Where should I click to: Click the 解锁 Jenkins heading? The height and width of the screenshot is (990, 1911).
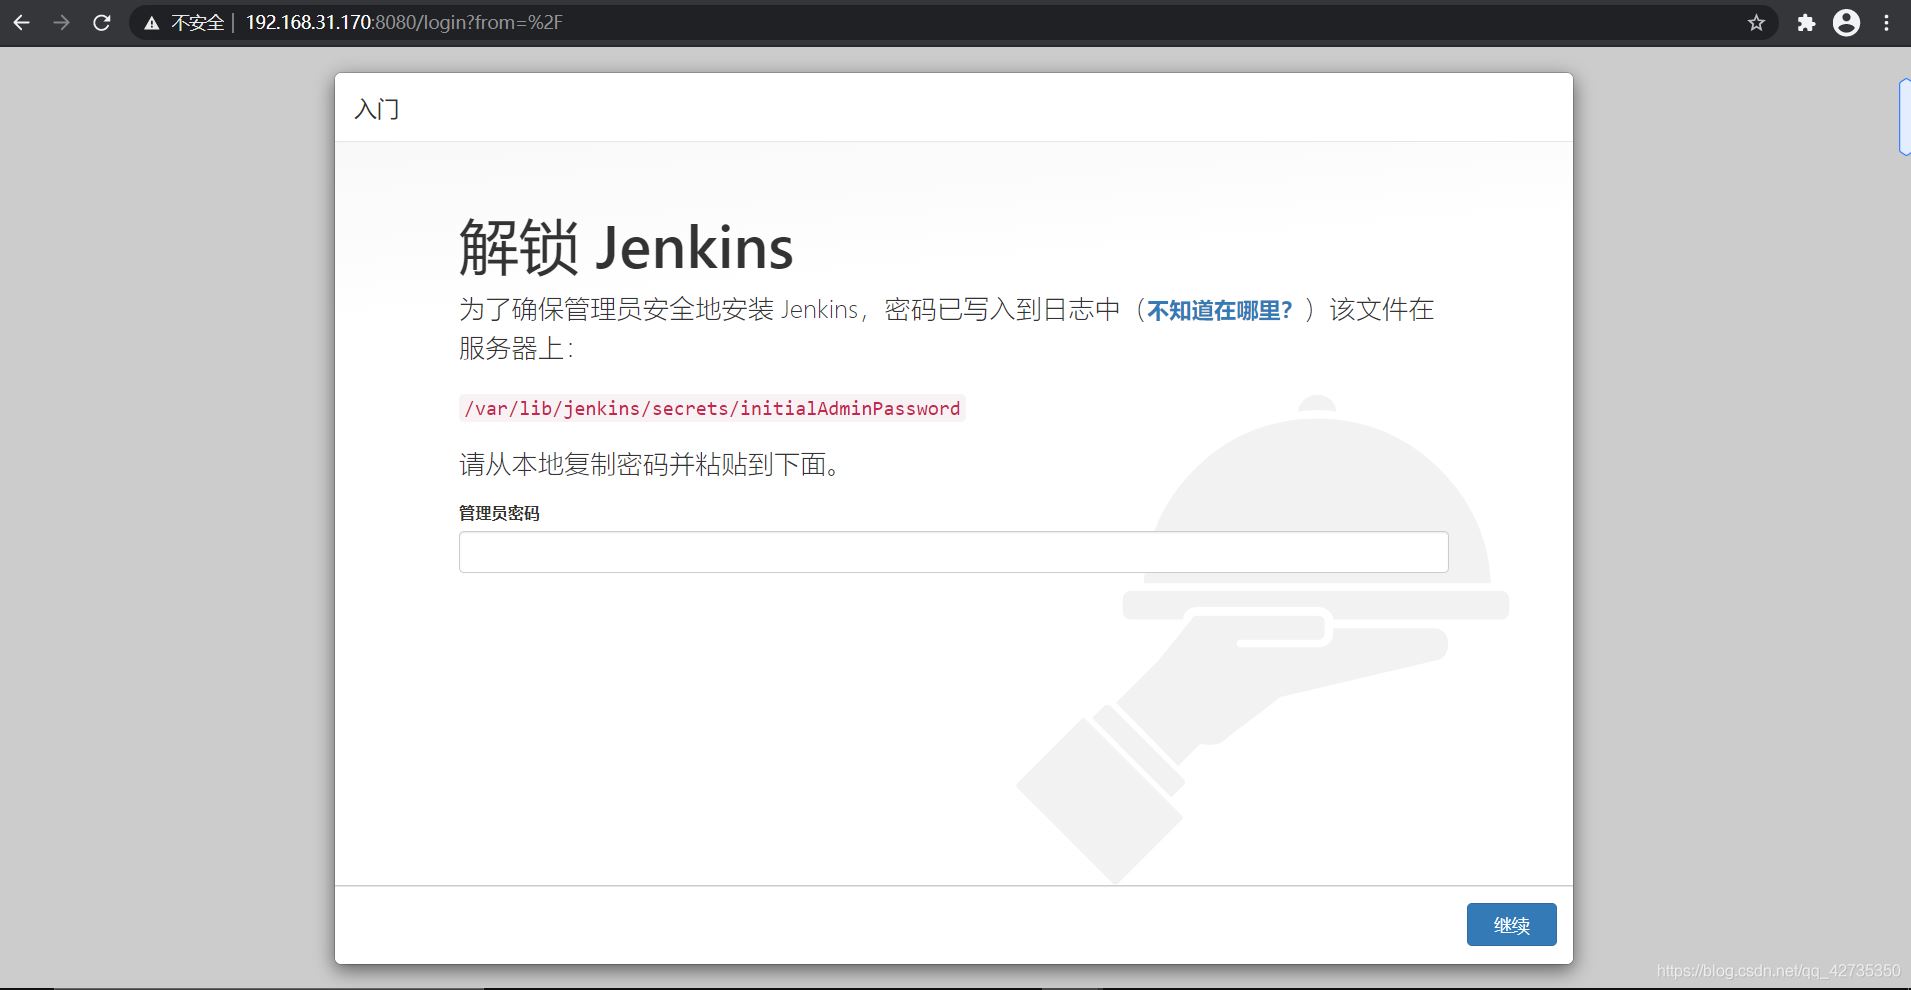(x=625, y=247)
